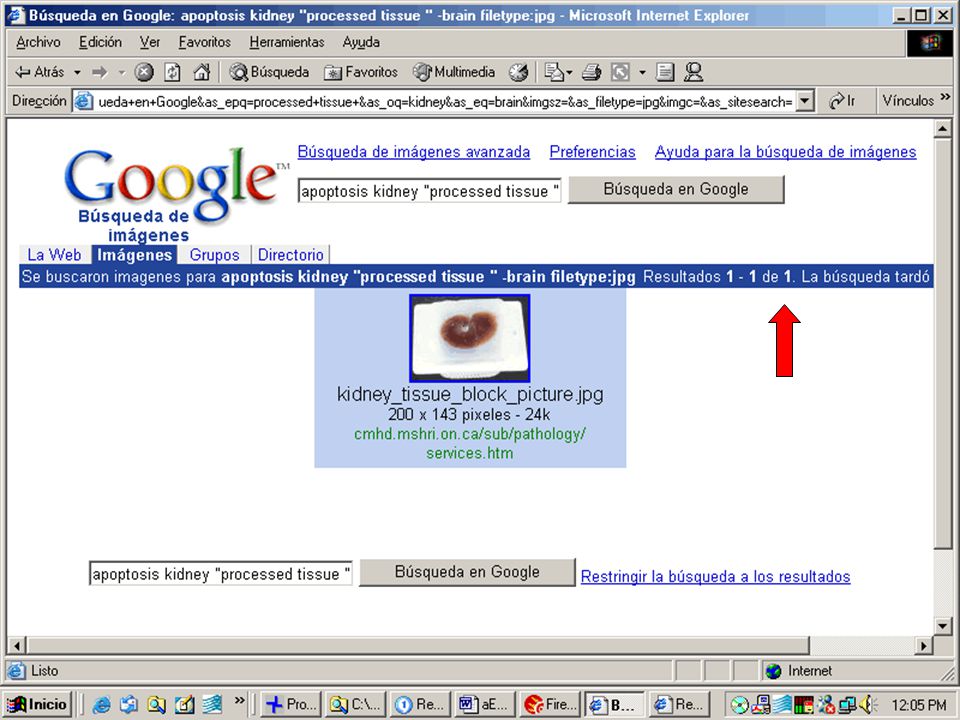The width and height of the screenshot is (960, 720).
Task: Click the 12:05 PM clock
Action: pyautogui.click(x=919, y=705)
